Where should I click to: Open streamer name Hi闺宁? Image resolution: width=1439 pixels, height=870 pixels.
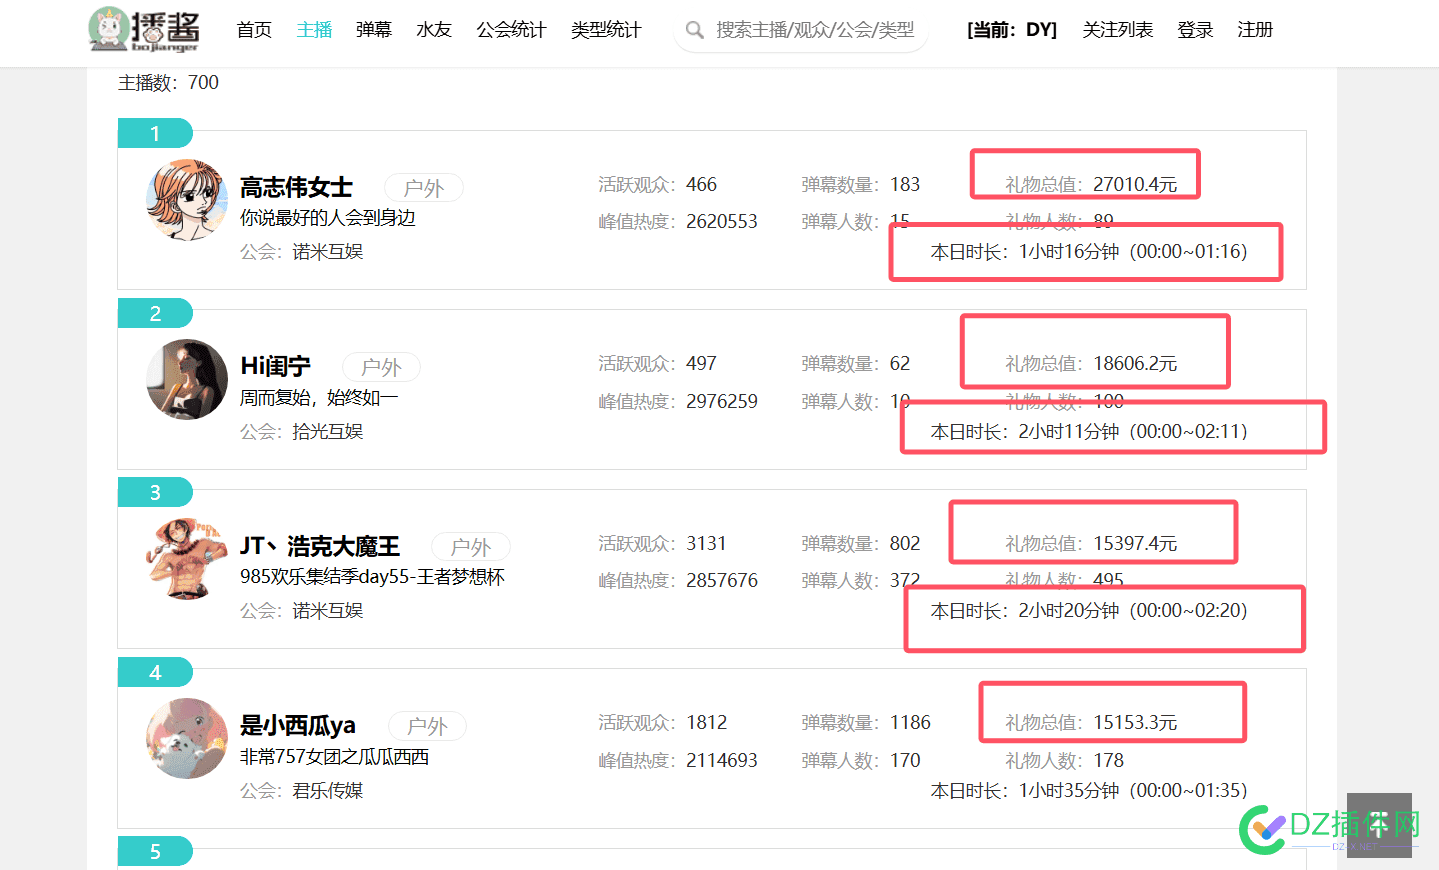[276, 367]
